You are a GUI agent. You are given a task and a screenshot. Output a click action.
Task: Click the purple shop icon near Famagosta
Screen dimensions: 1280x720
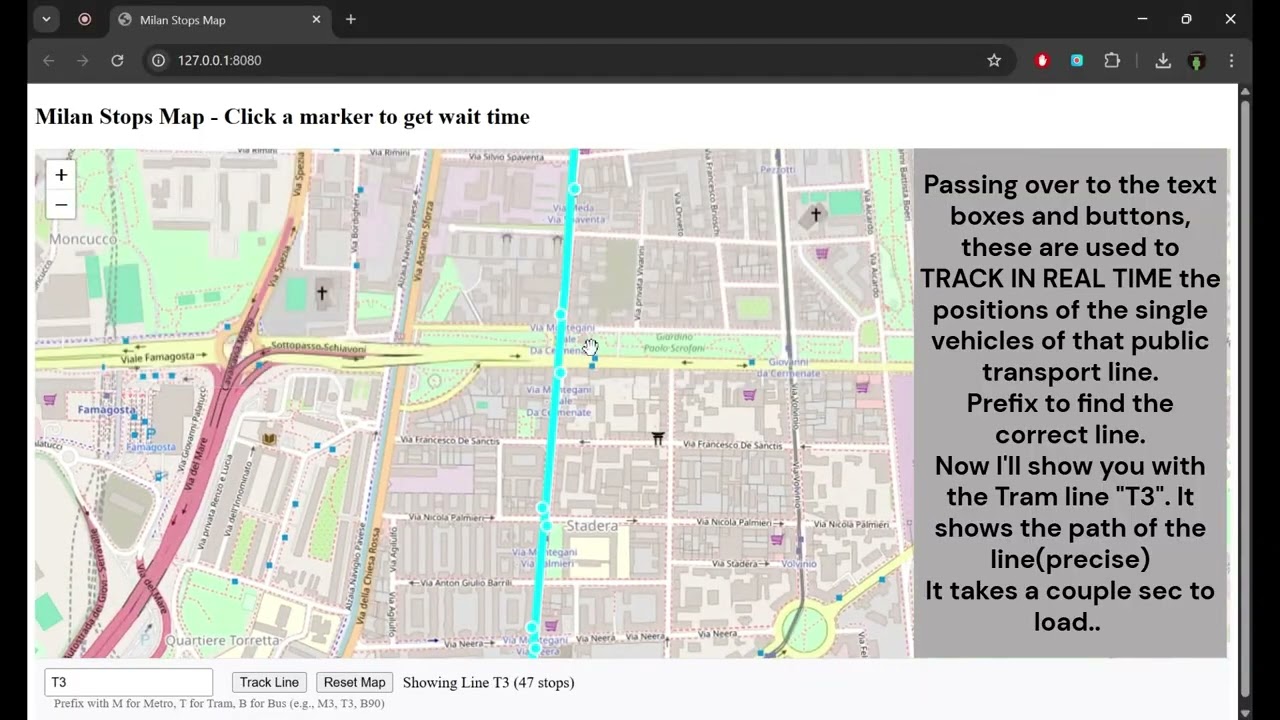point(50,400)
